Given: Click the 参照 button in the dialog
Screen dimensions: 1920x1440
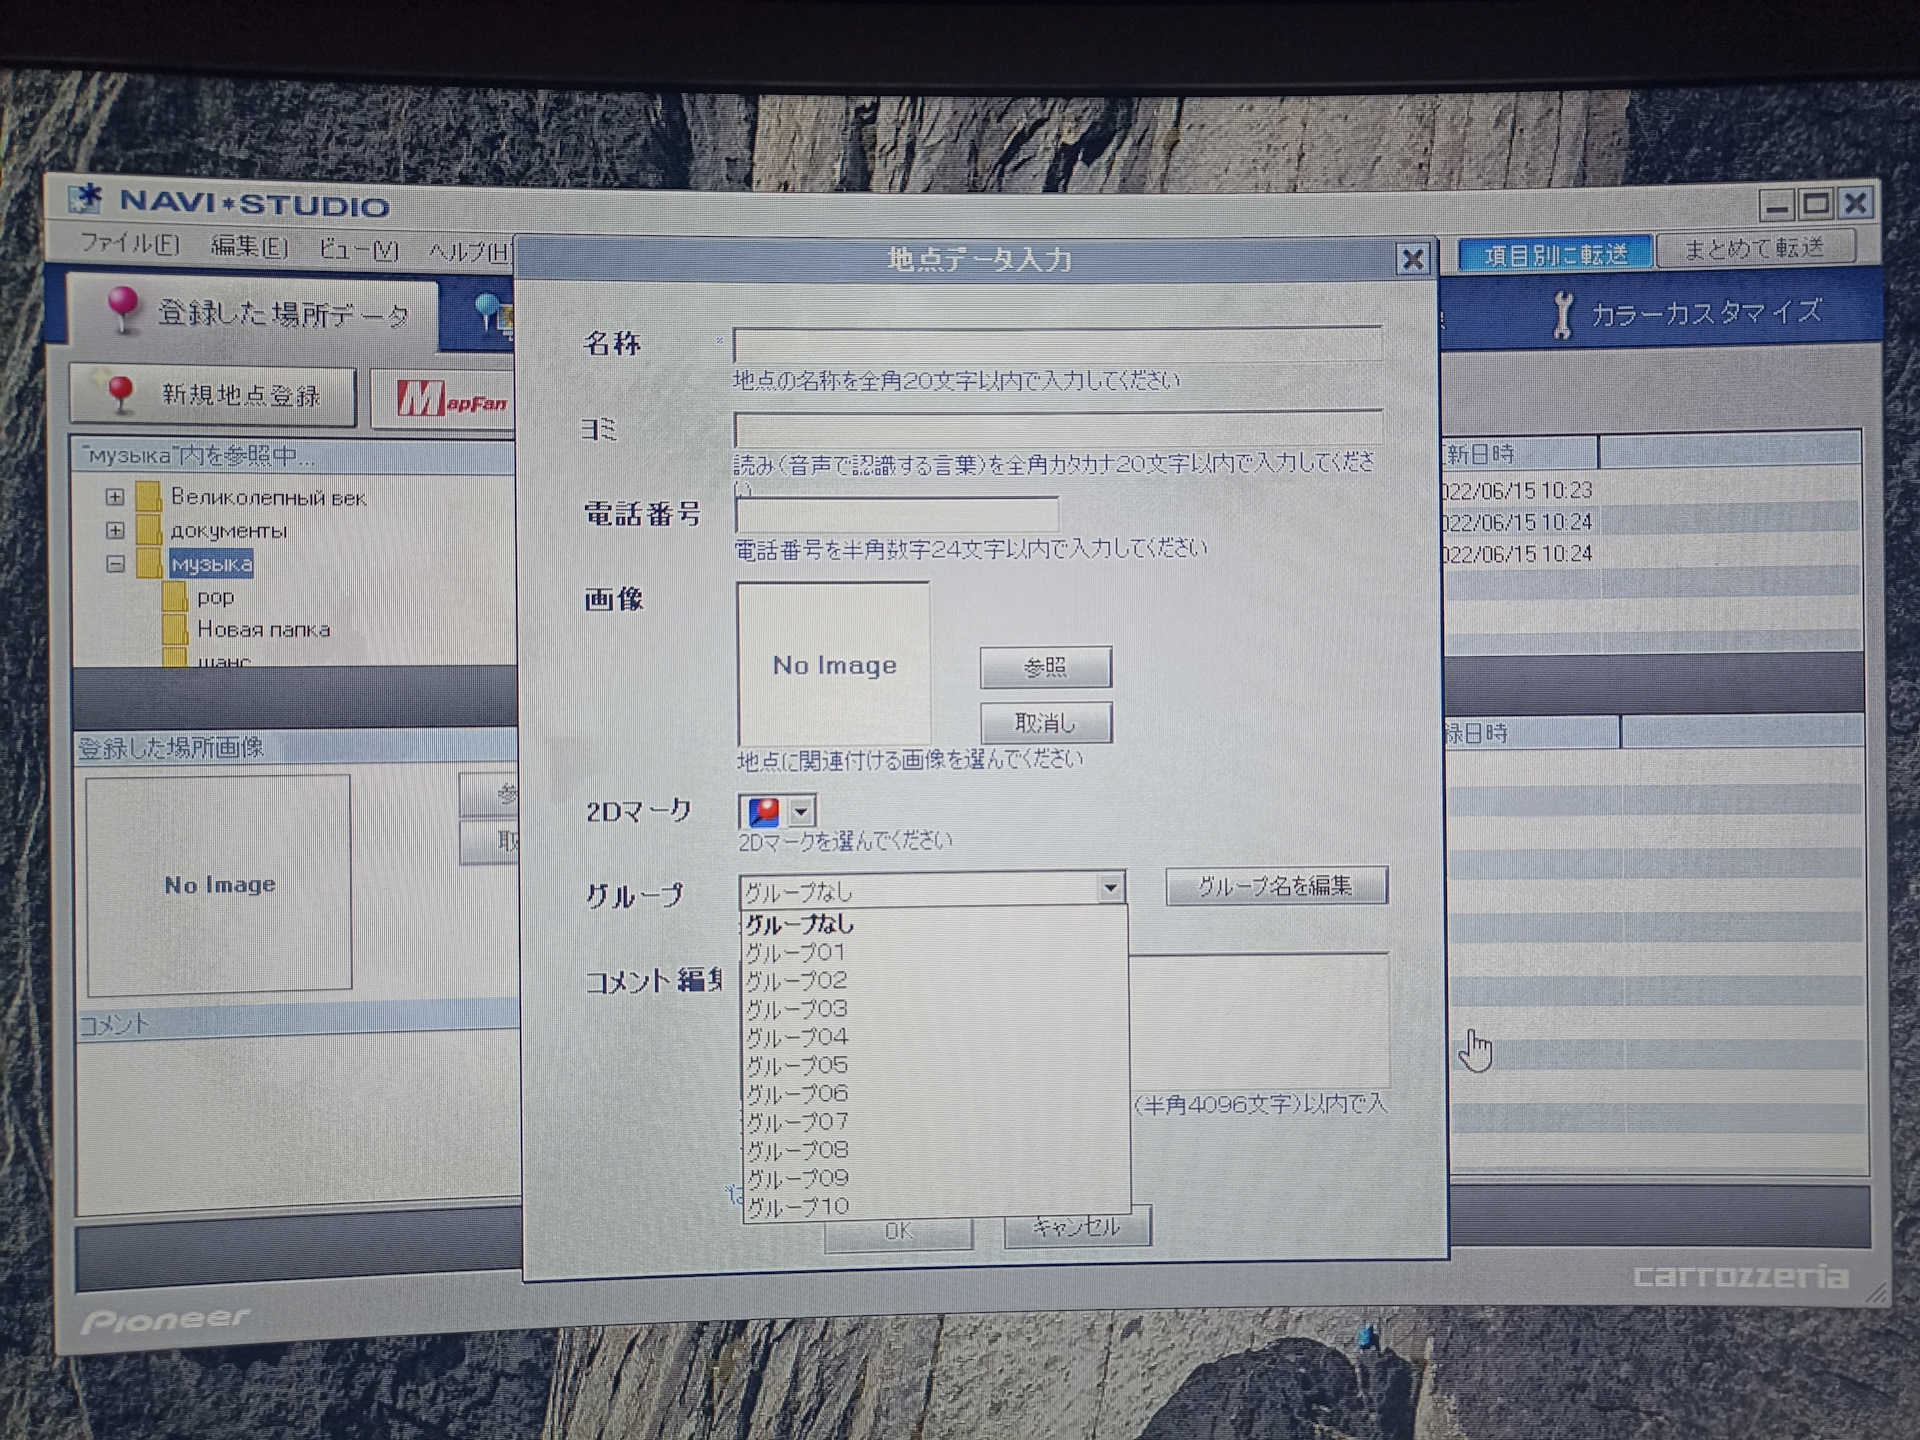Looking at the screenshot, I should pyautogui.click(x=1045, y=667).
